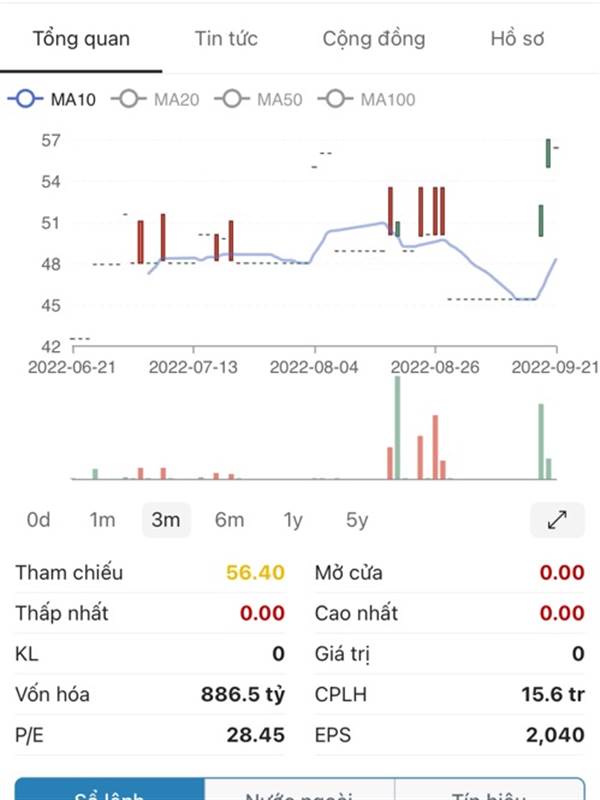The image size is (600, 800).
Task: Open the fullscreen chart expand icon
Action: (x=557, y=519)
